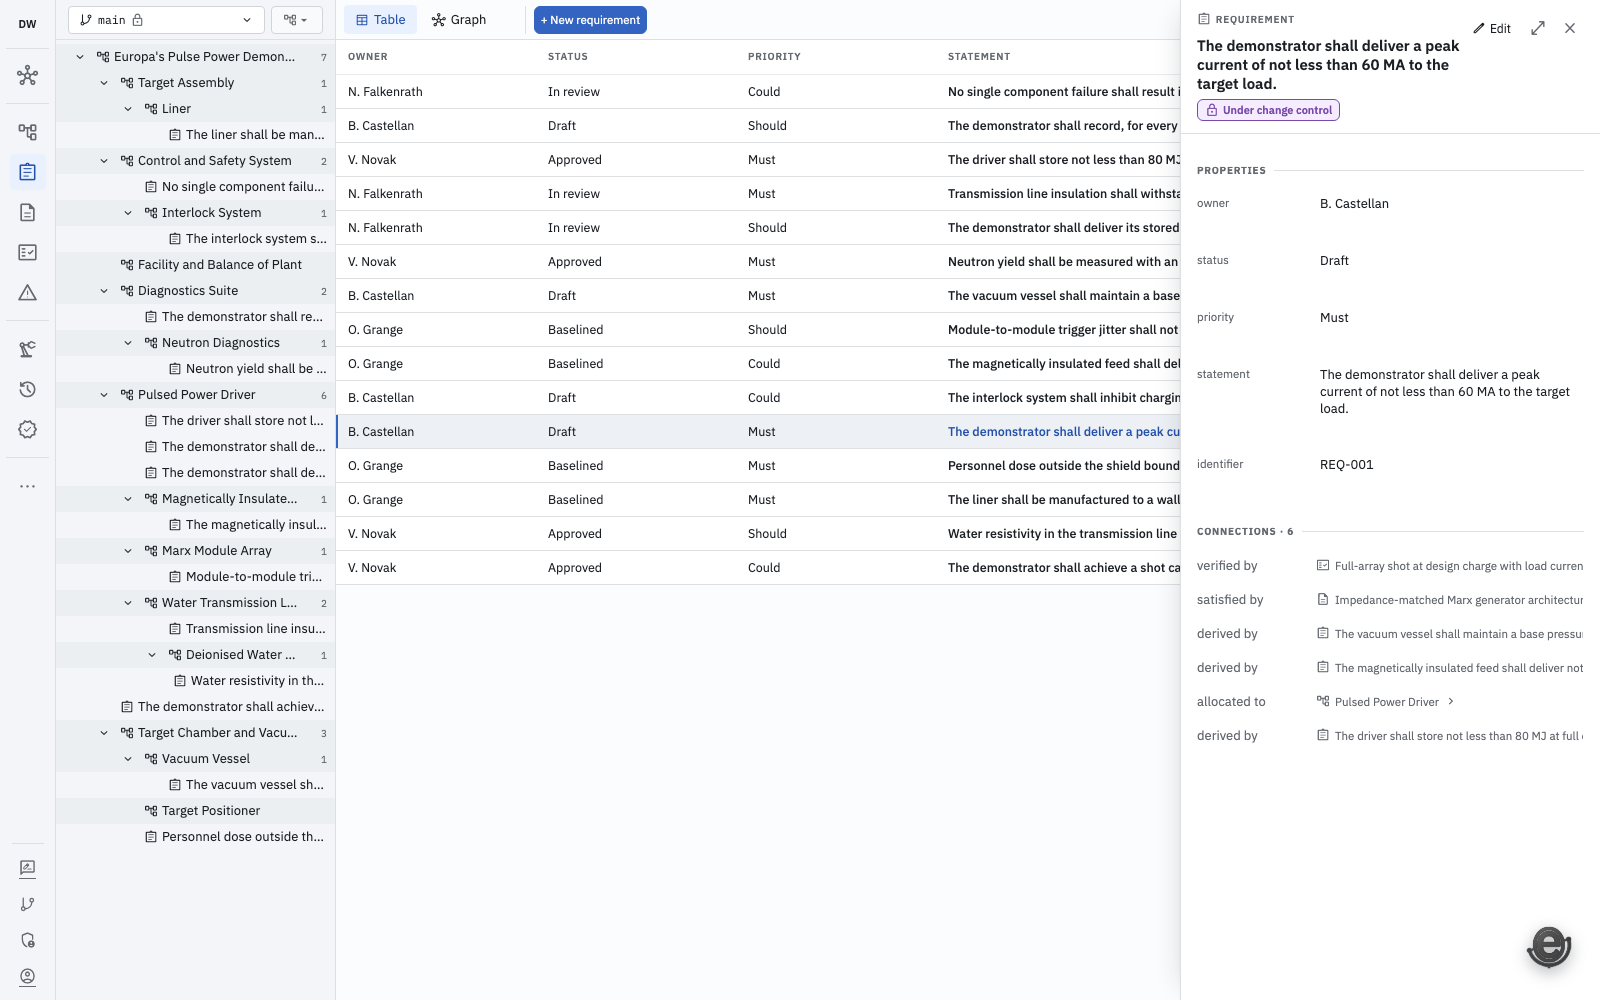Collapse the Europa's Pulse Power Demonstrator node
Image resolution: width=1600 pixels, height=1000 pixels.
click(x=80, y=57)
